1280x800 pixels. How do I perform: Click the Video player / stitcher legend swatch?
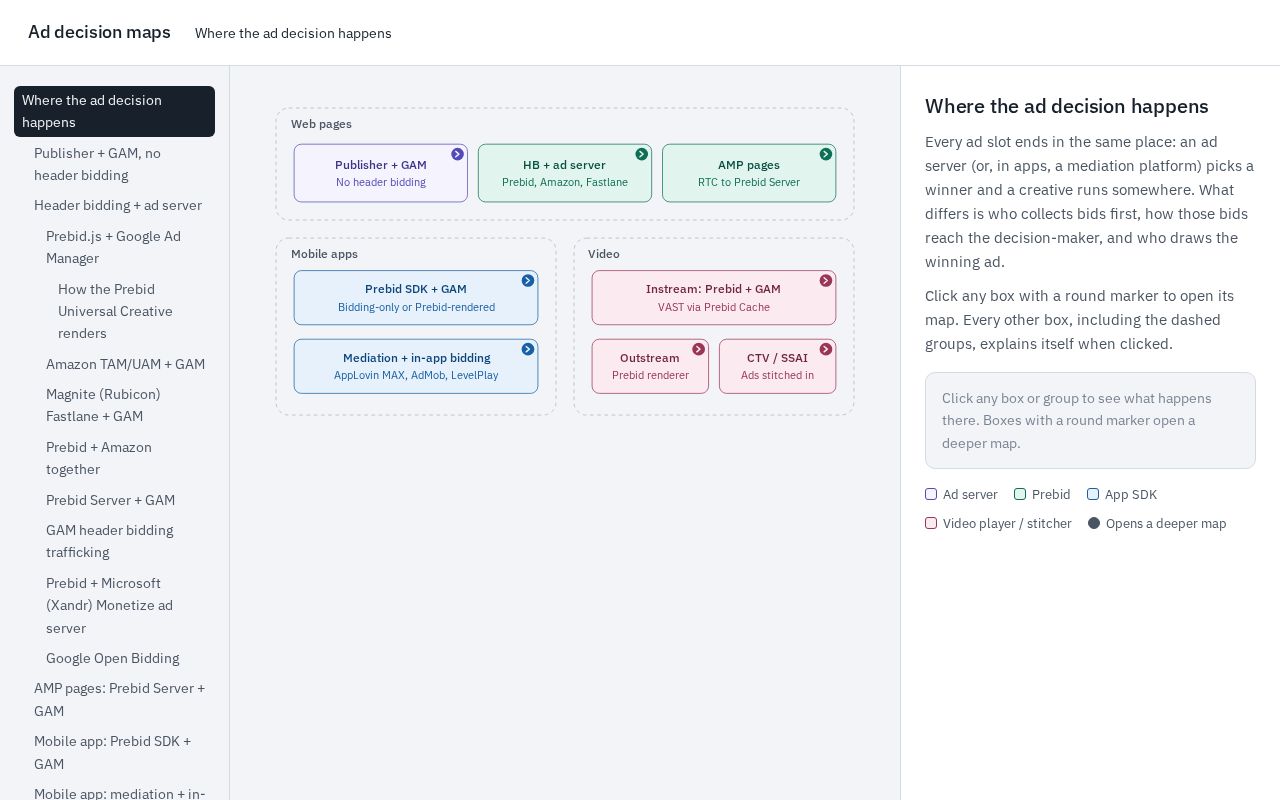pos(931,523)
